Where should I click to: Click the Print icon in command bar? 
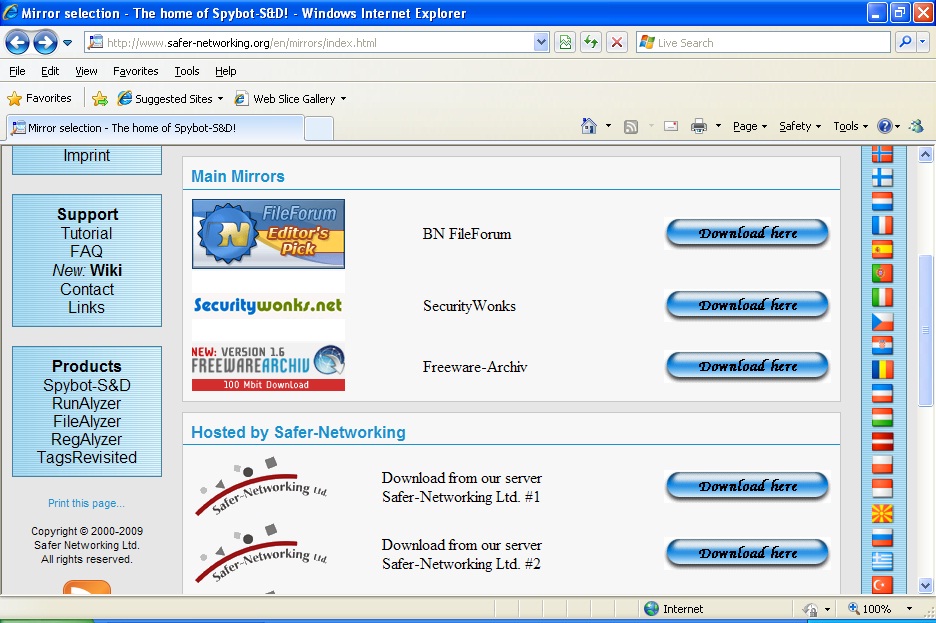[x=698, y=126]
